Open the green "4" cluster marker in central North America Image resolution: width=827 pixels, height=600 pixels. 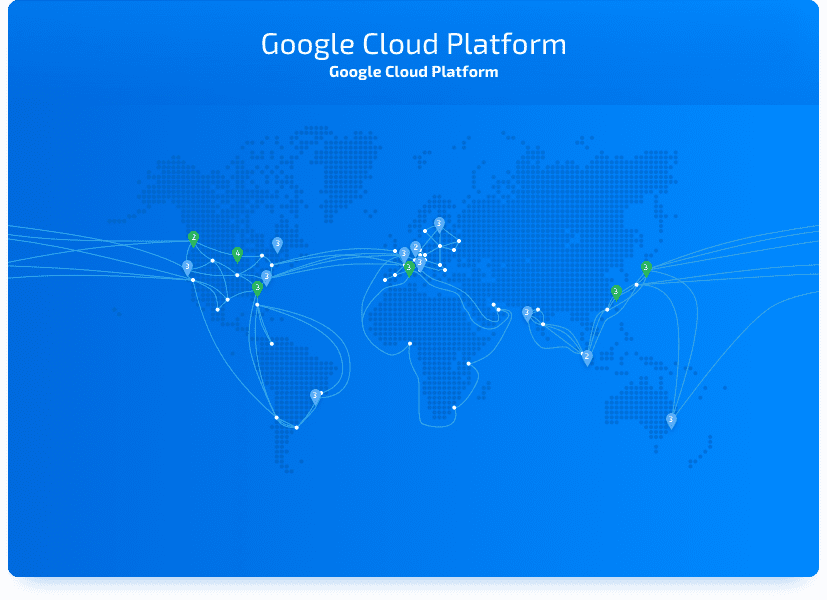[x=237, y=253]
